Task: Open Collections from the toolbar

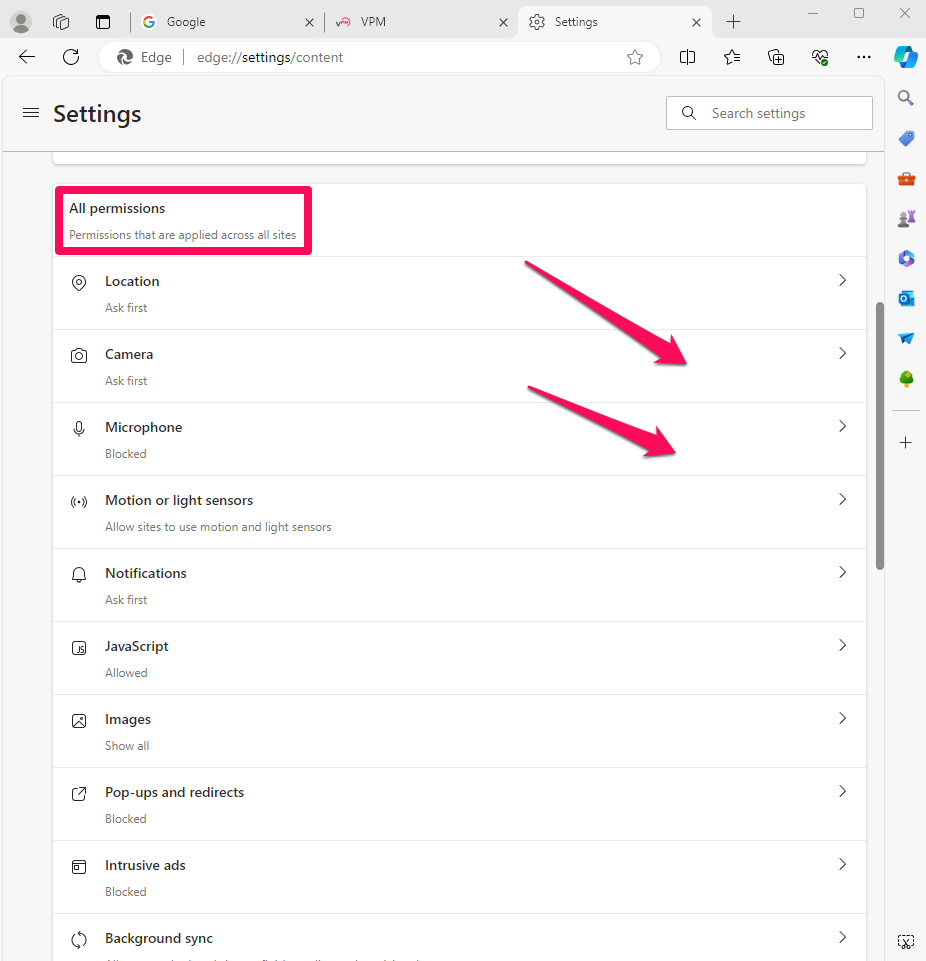Action: (x=776, y=57)
